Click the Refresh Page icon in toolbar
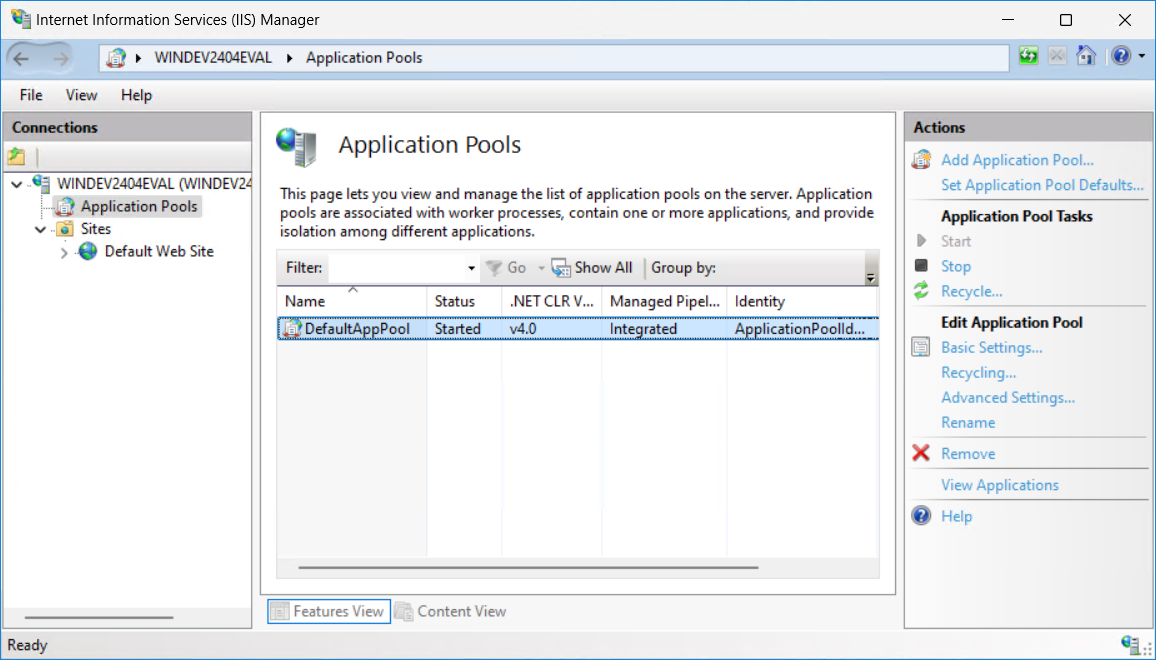1156x660 pixels. coord(1028,57)
